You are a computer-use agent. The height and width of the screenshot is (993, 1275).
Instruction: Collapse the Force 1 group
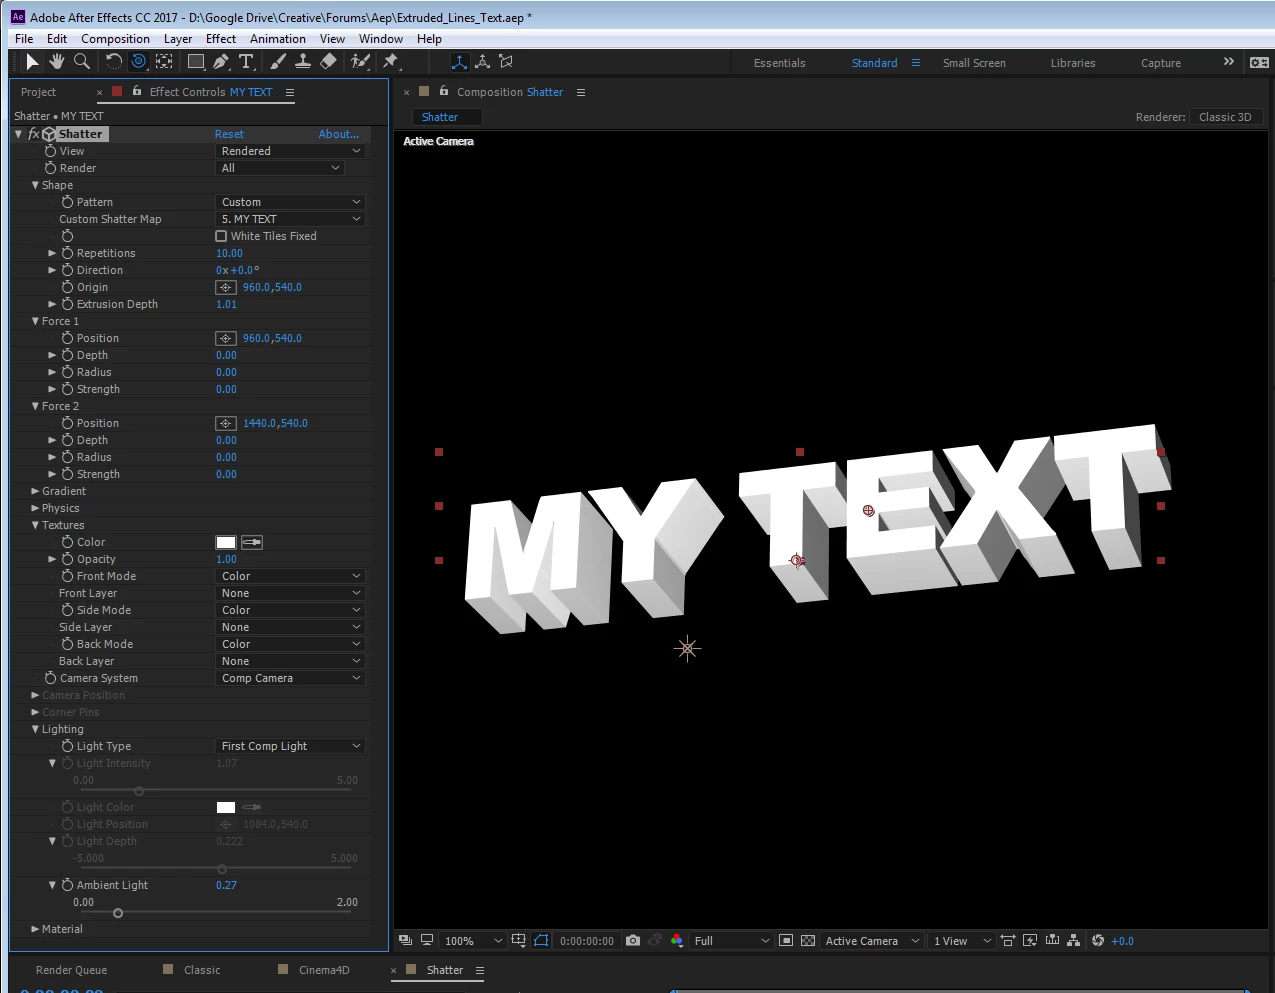(x=35, y=321)
